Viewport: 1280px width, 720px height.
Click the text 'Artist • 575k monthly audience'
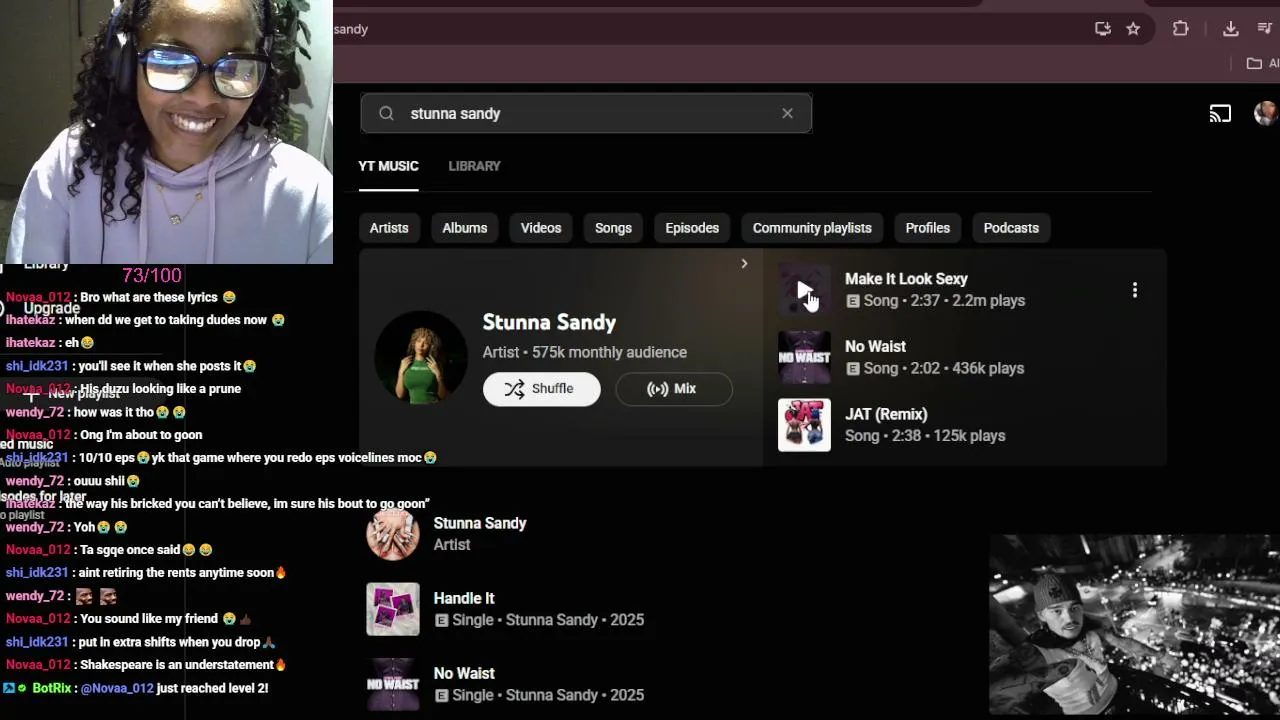(585, 352)
